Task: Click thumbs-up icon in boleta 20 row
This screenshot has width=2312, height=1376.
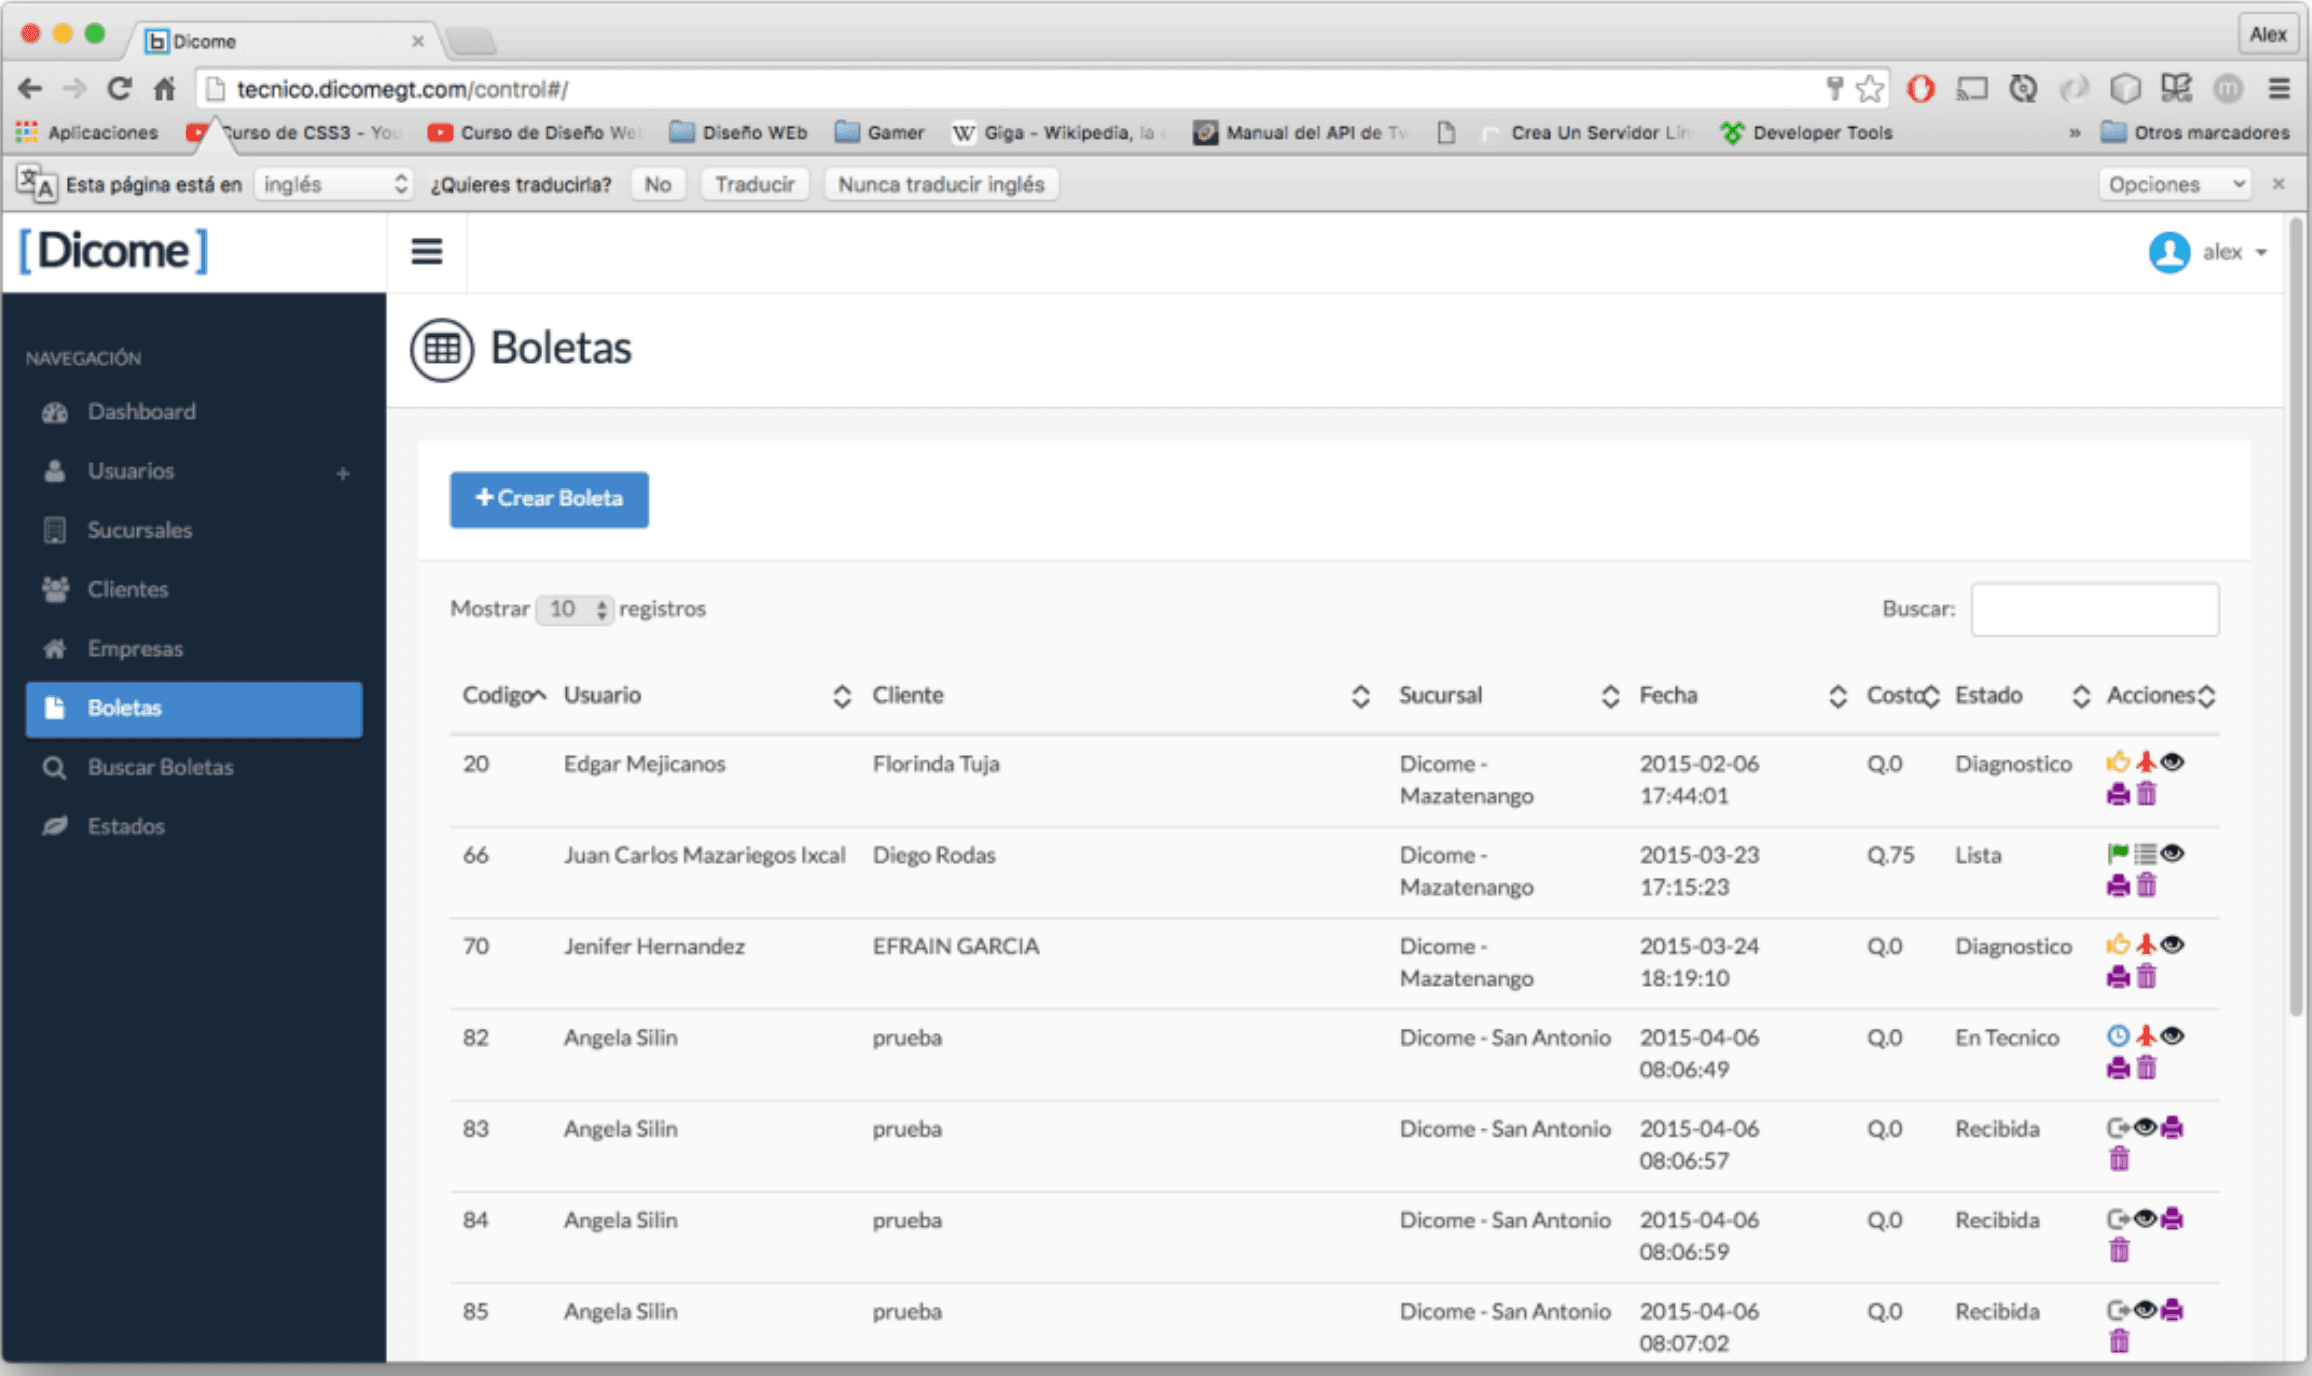Action: pos(2117,762)
